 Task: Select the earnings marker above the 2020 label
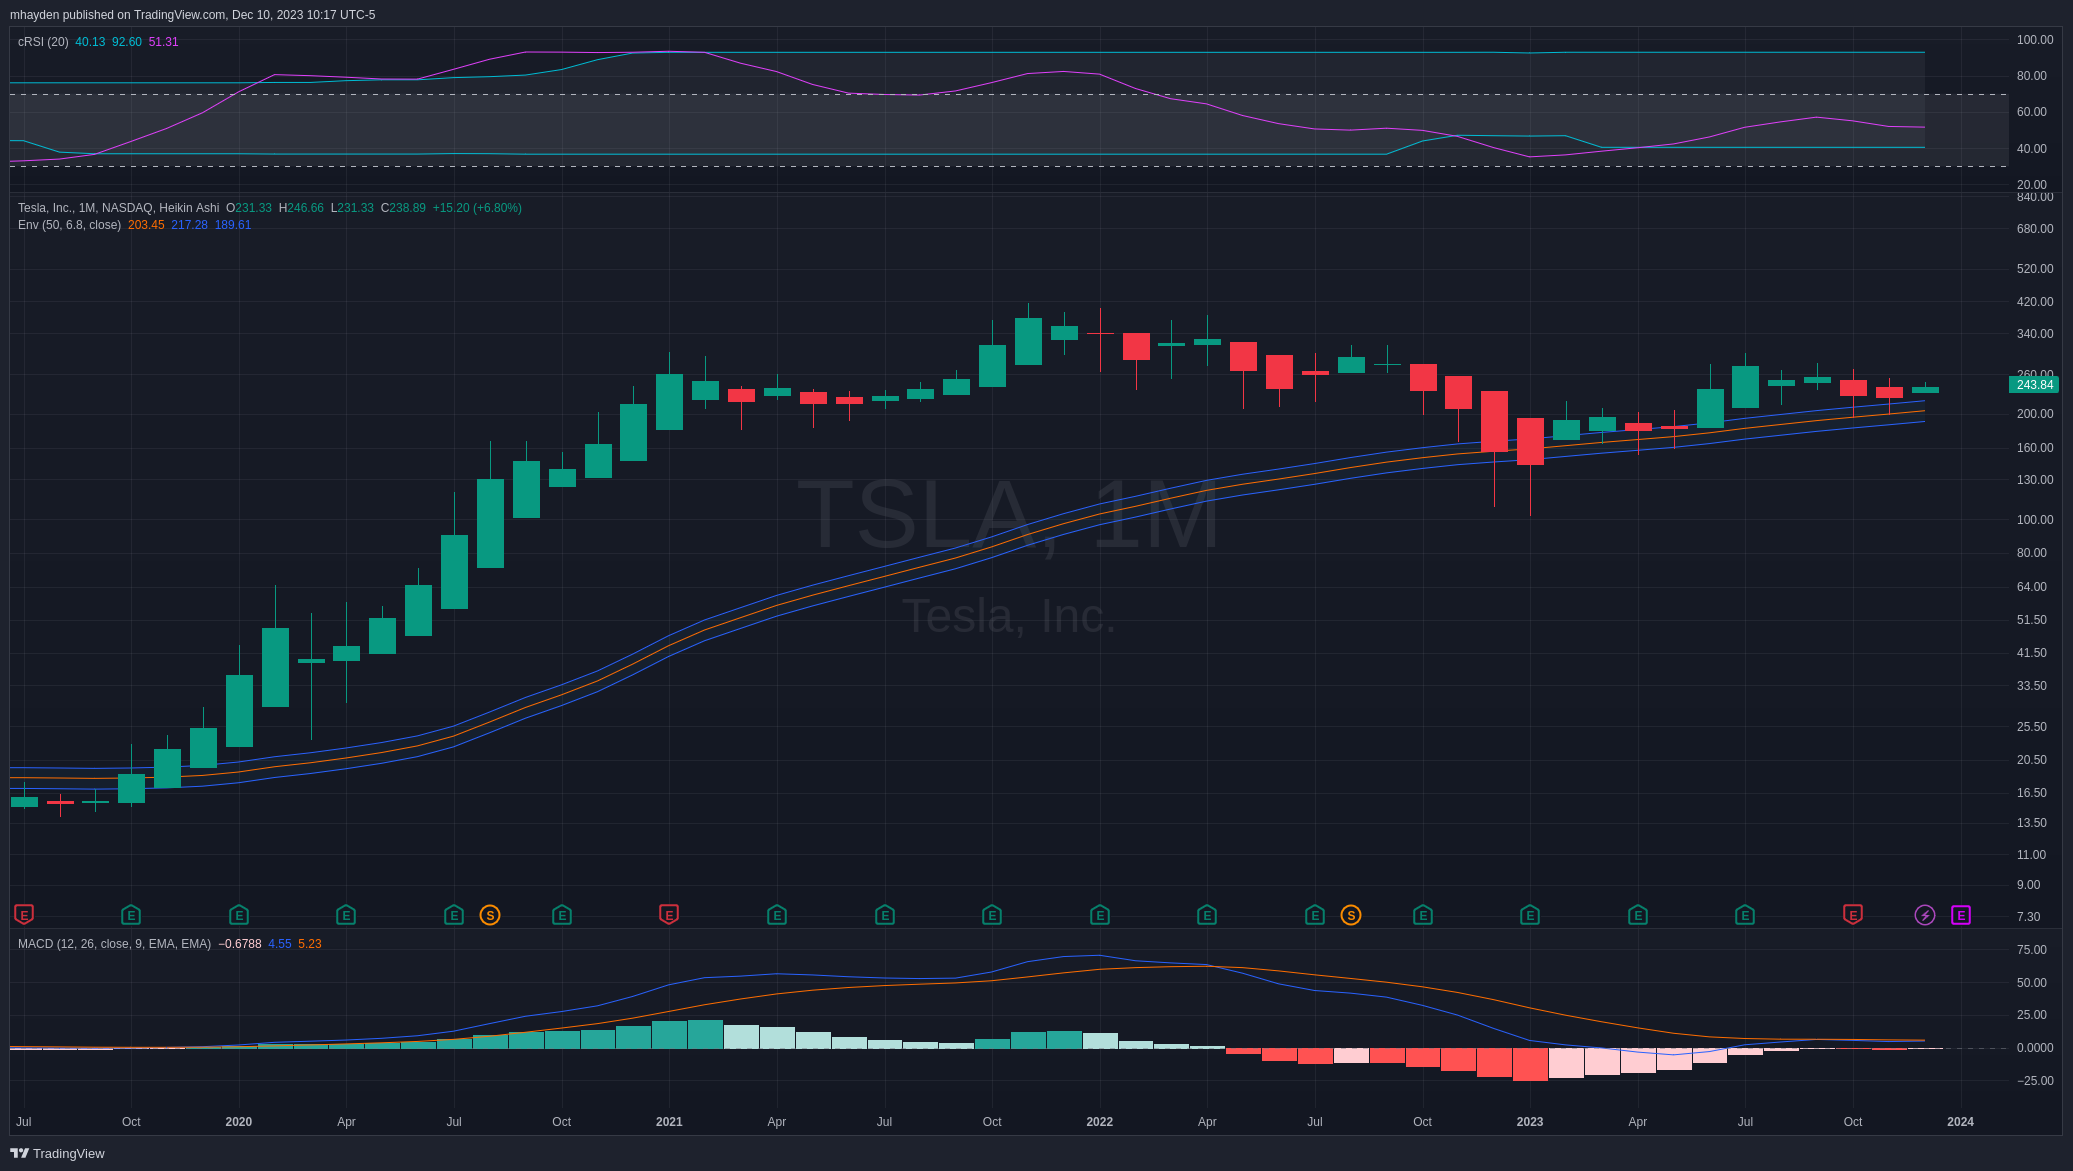tap(239, 915)
